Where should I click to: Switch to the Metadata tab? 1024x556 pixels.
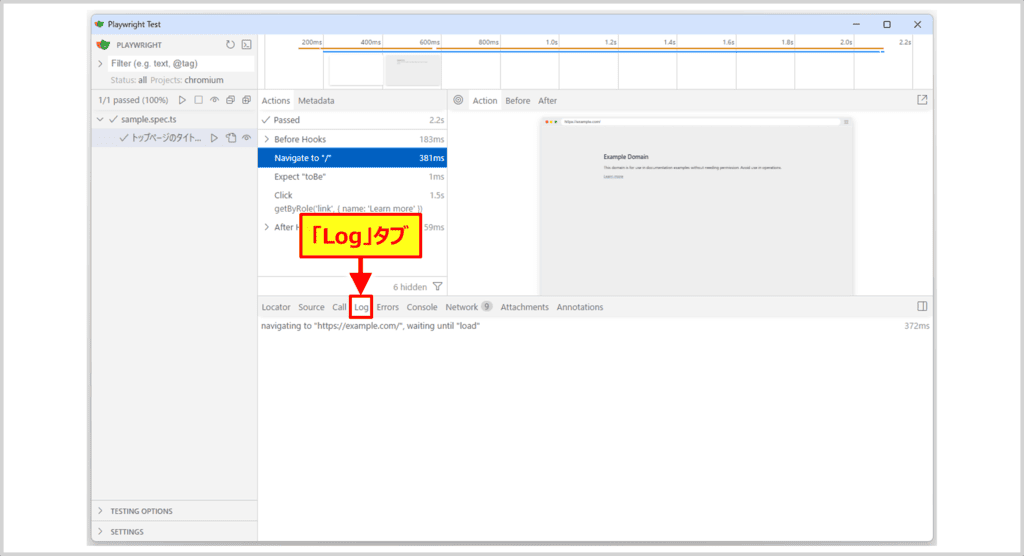click(316, 101)
